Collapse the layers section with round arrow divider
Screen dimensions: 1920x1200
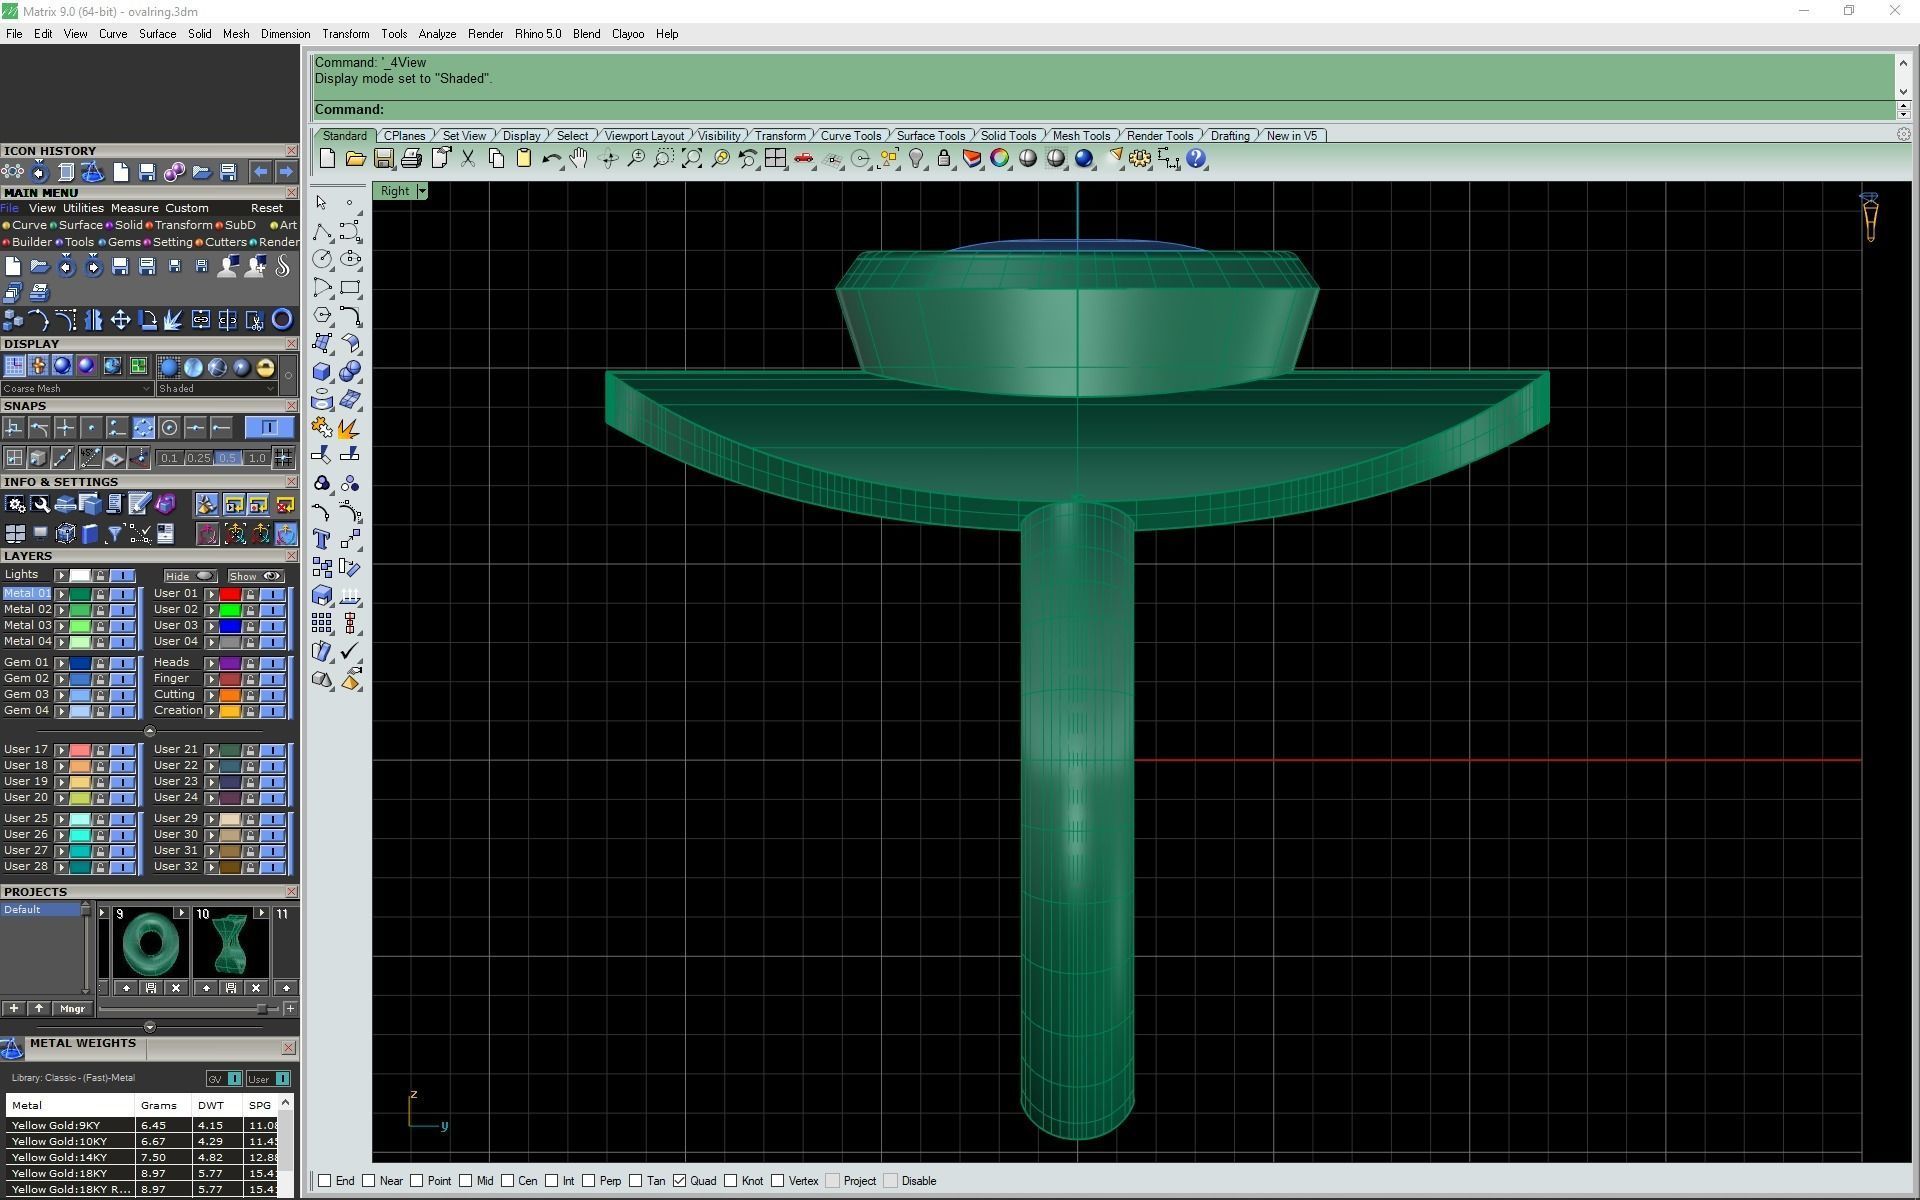pyautogui.click(x=150, y=731)
